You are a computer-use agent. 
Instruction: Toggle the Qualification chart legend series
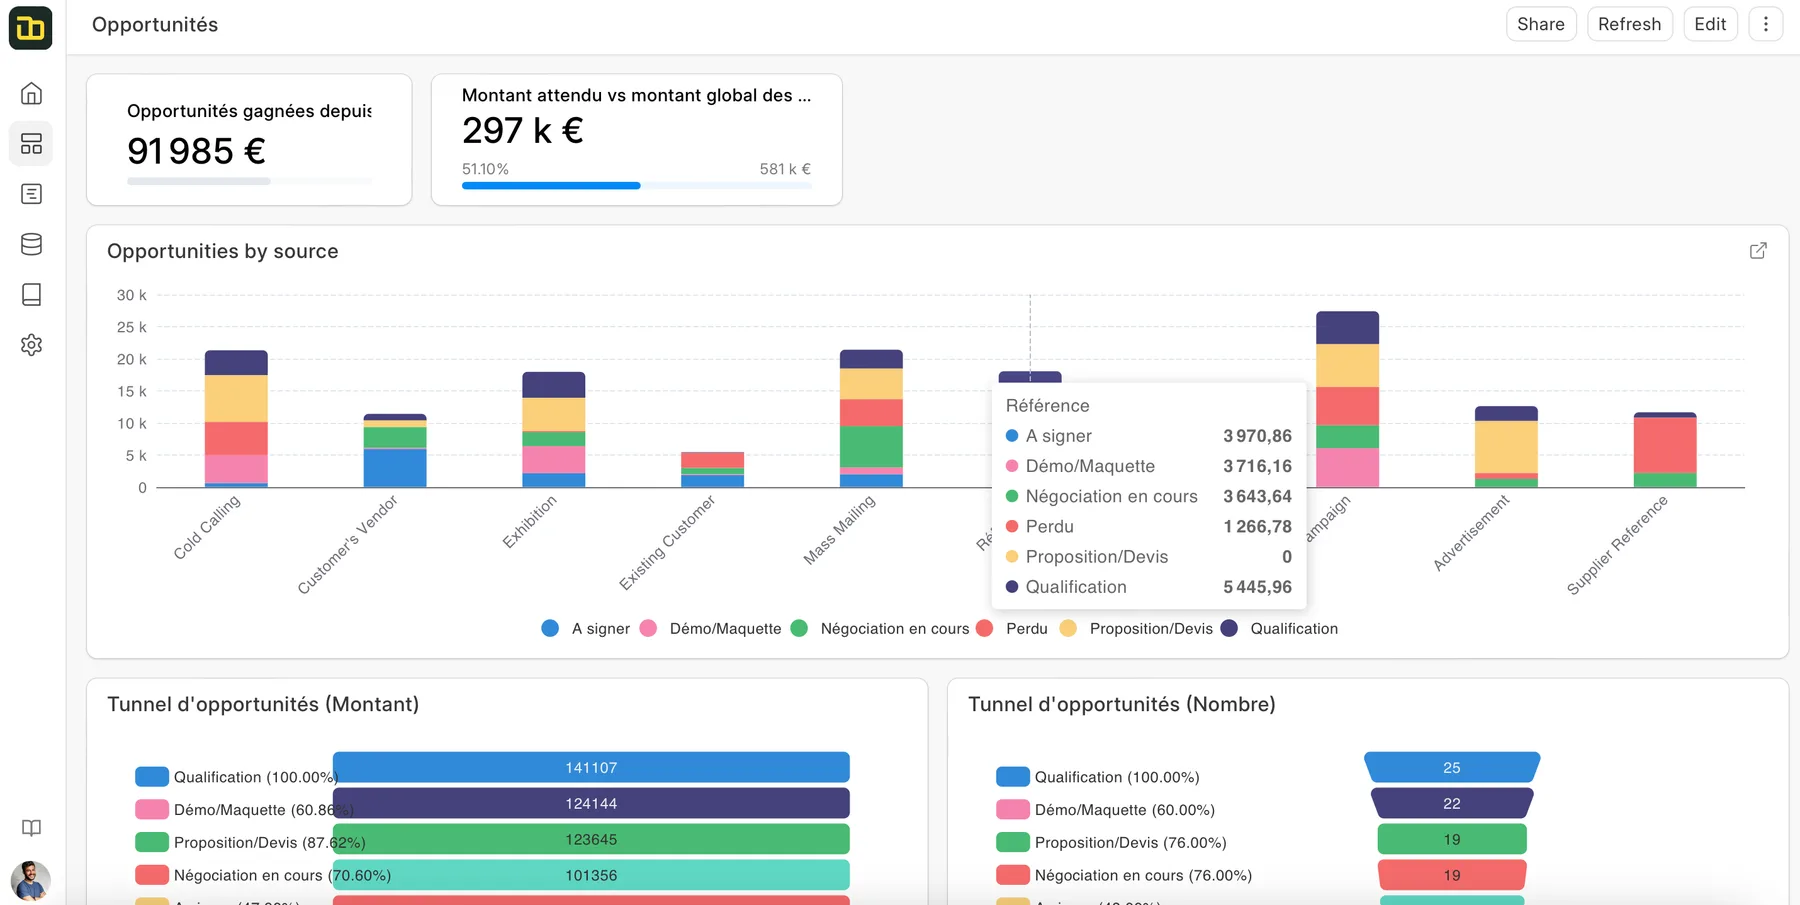point(1280,628)
